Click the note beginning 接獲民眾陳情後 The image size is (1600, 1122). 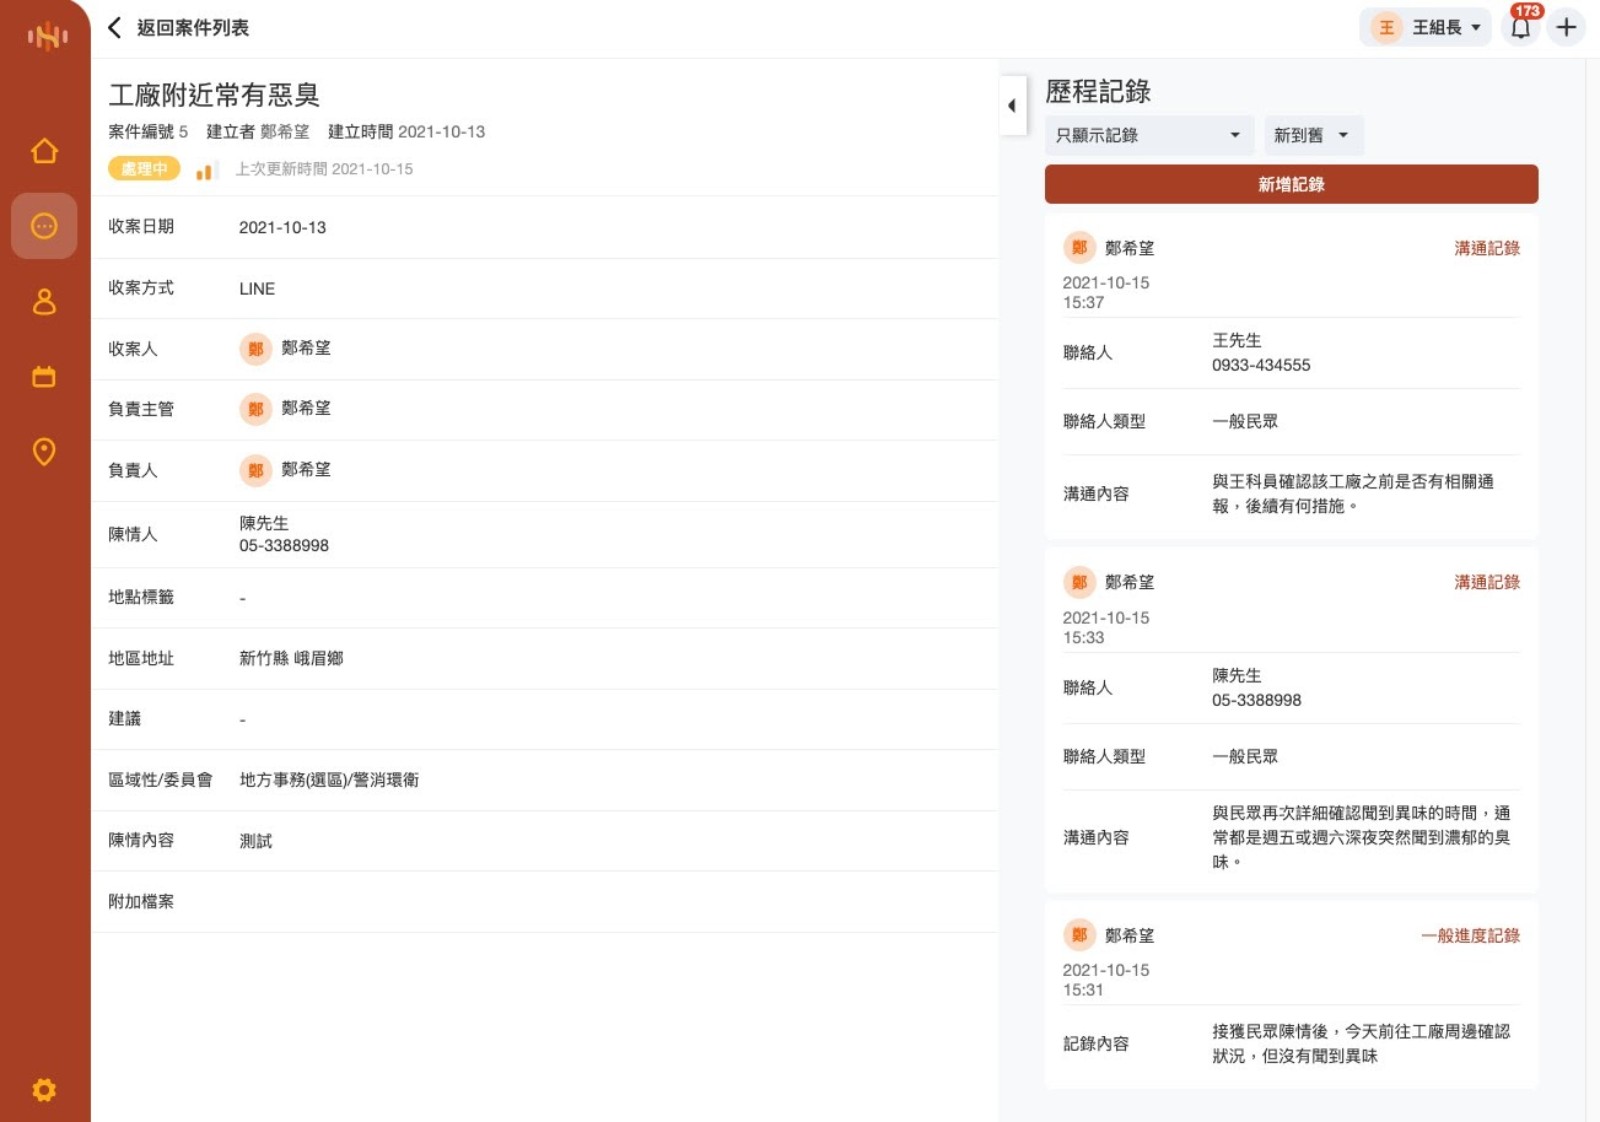[1361, 1044]
